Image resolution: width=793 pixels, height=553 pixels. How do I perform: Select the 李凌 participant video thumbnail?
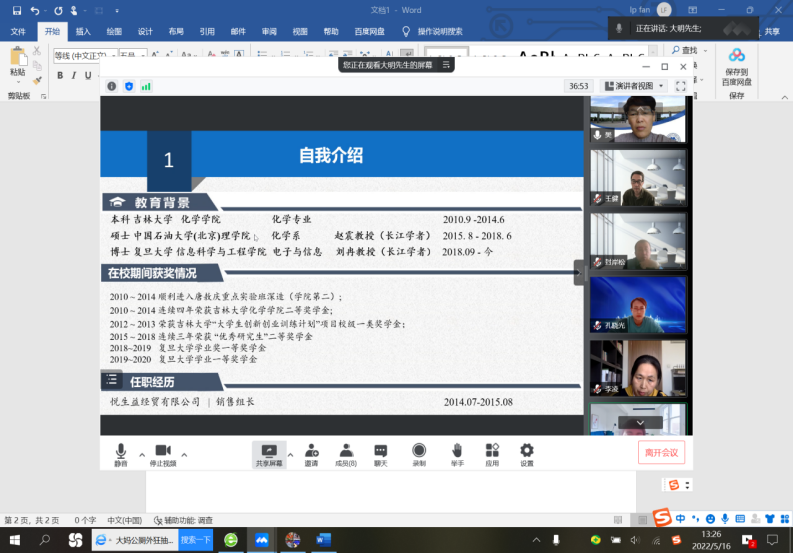[x=637, y=367]
